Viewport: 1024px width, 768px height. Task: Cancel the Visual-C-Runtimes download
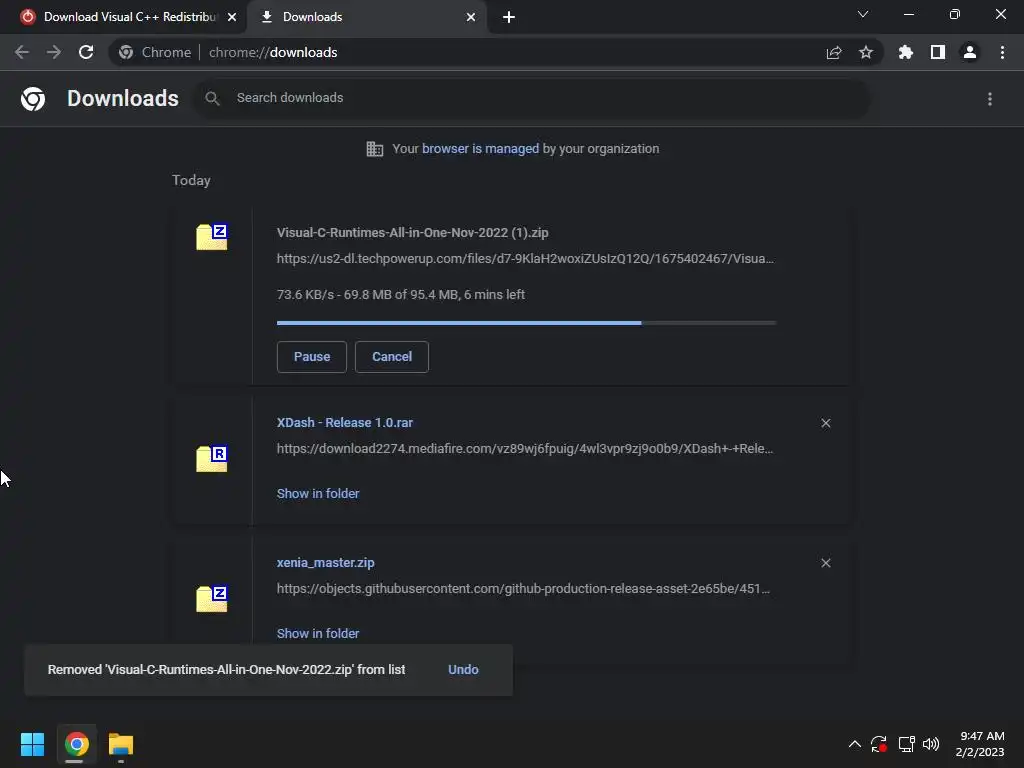[x=392, y=357]
